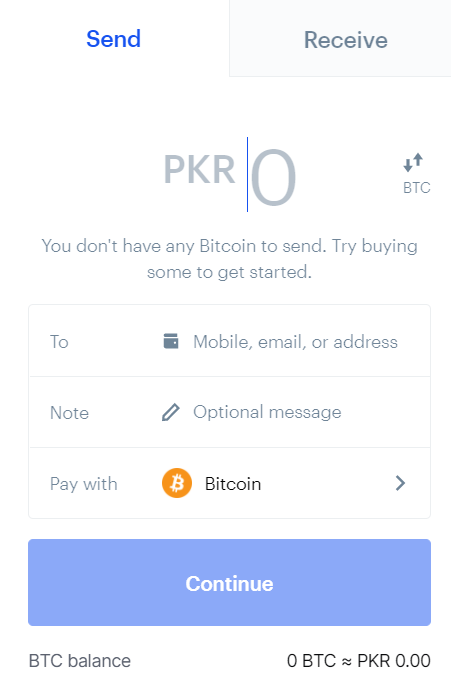
Task: Click the To label
Action: [59, 342]
